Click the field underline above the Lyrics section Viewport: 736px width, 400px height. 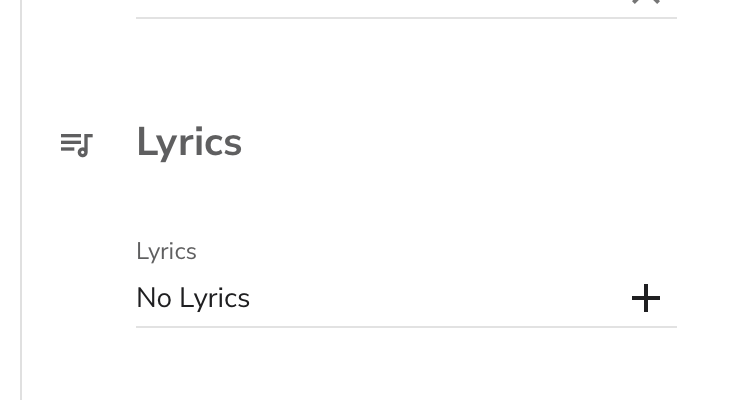(x=406, y=18)
